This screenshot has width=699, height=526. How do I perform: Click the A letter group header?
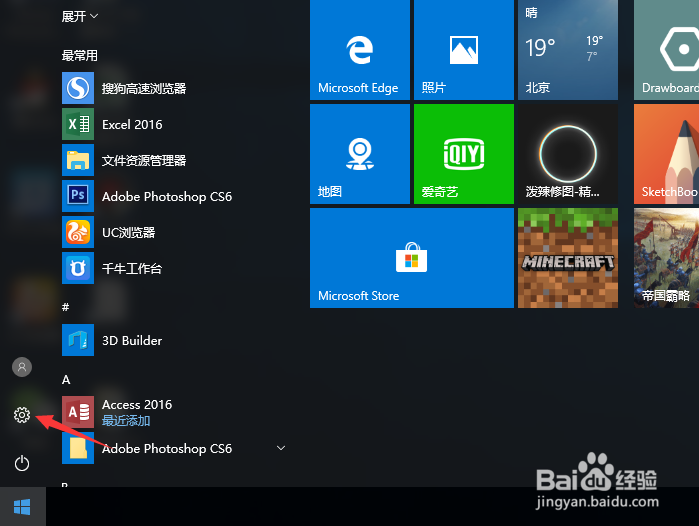(66, 379)
